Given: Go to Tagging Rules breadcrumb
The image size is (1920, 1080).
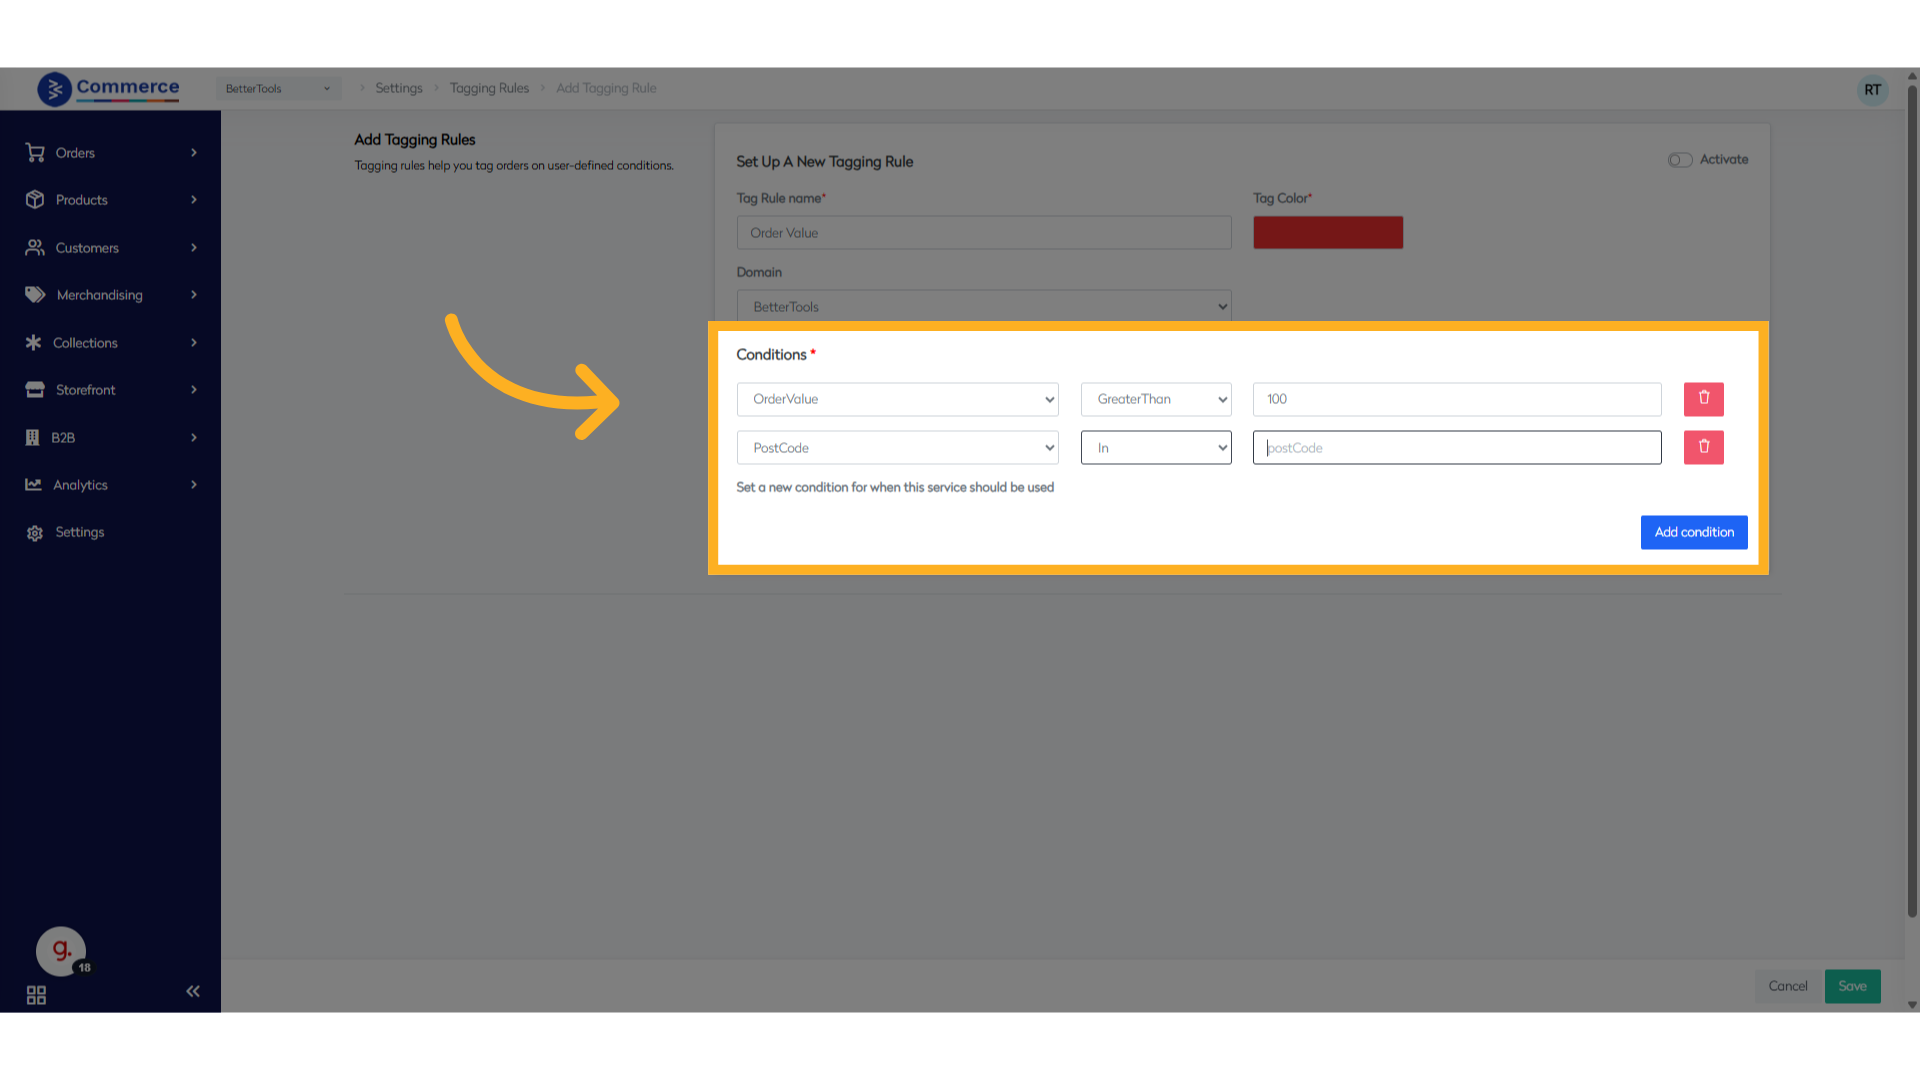Looking at the screenshot, I should pos(489,88).
